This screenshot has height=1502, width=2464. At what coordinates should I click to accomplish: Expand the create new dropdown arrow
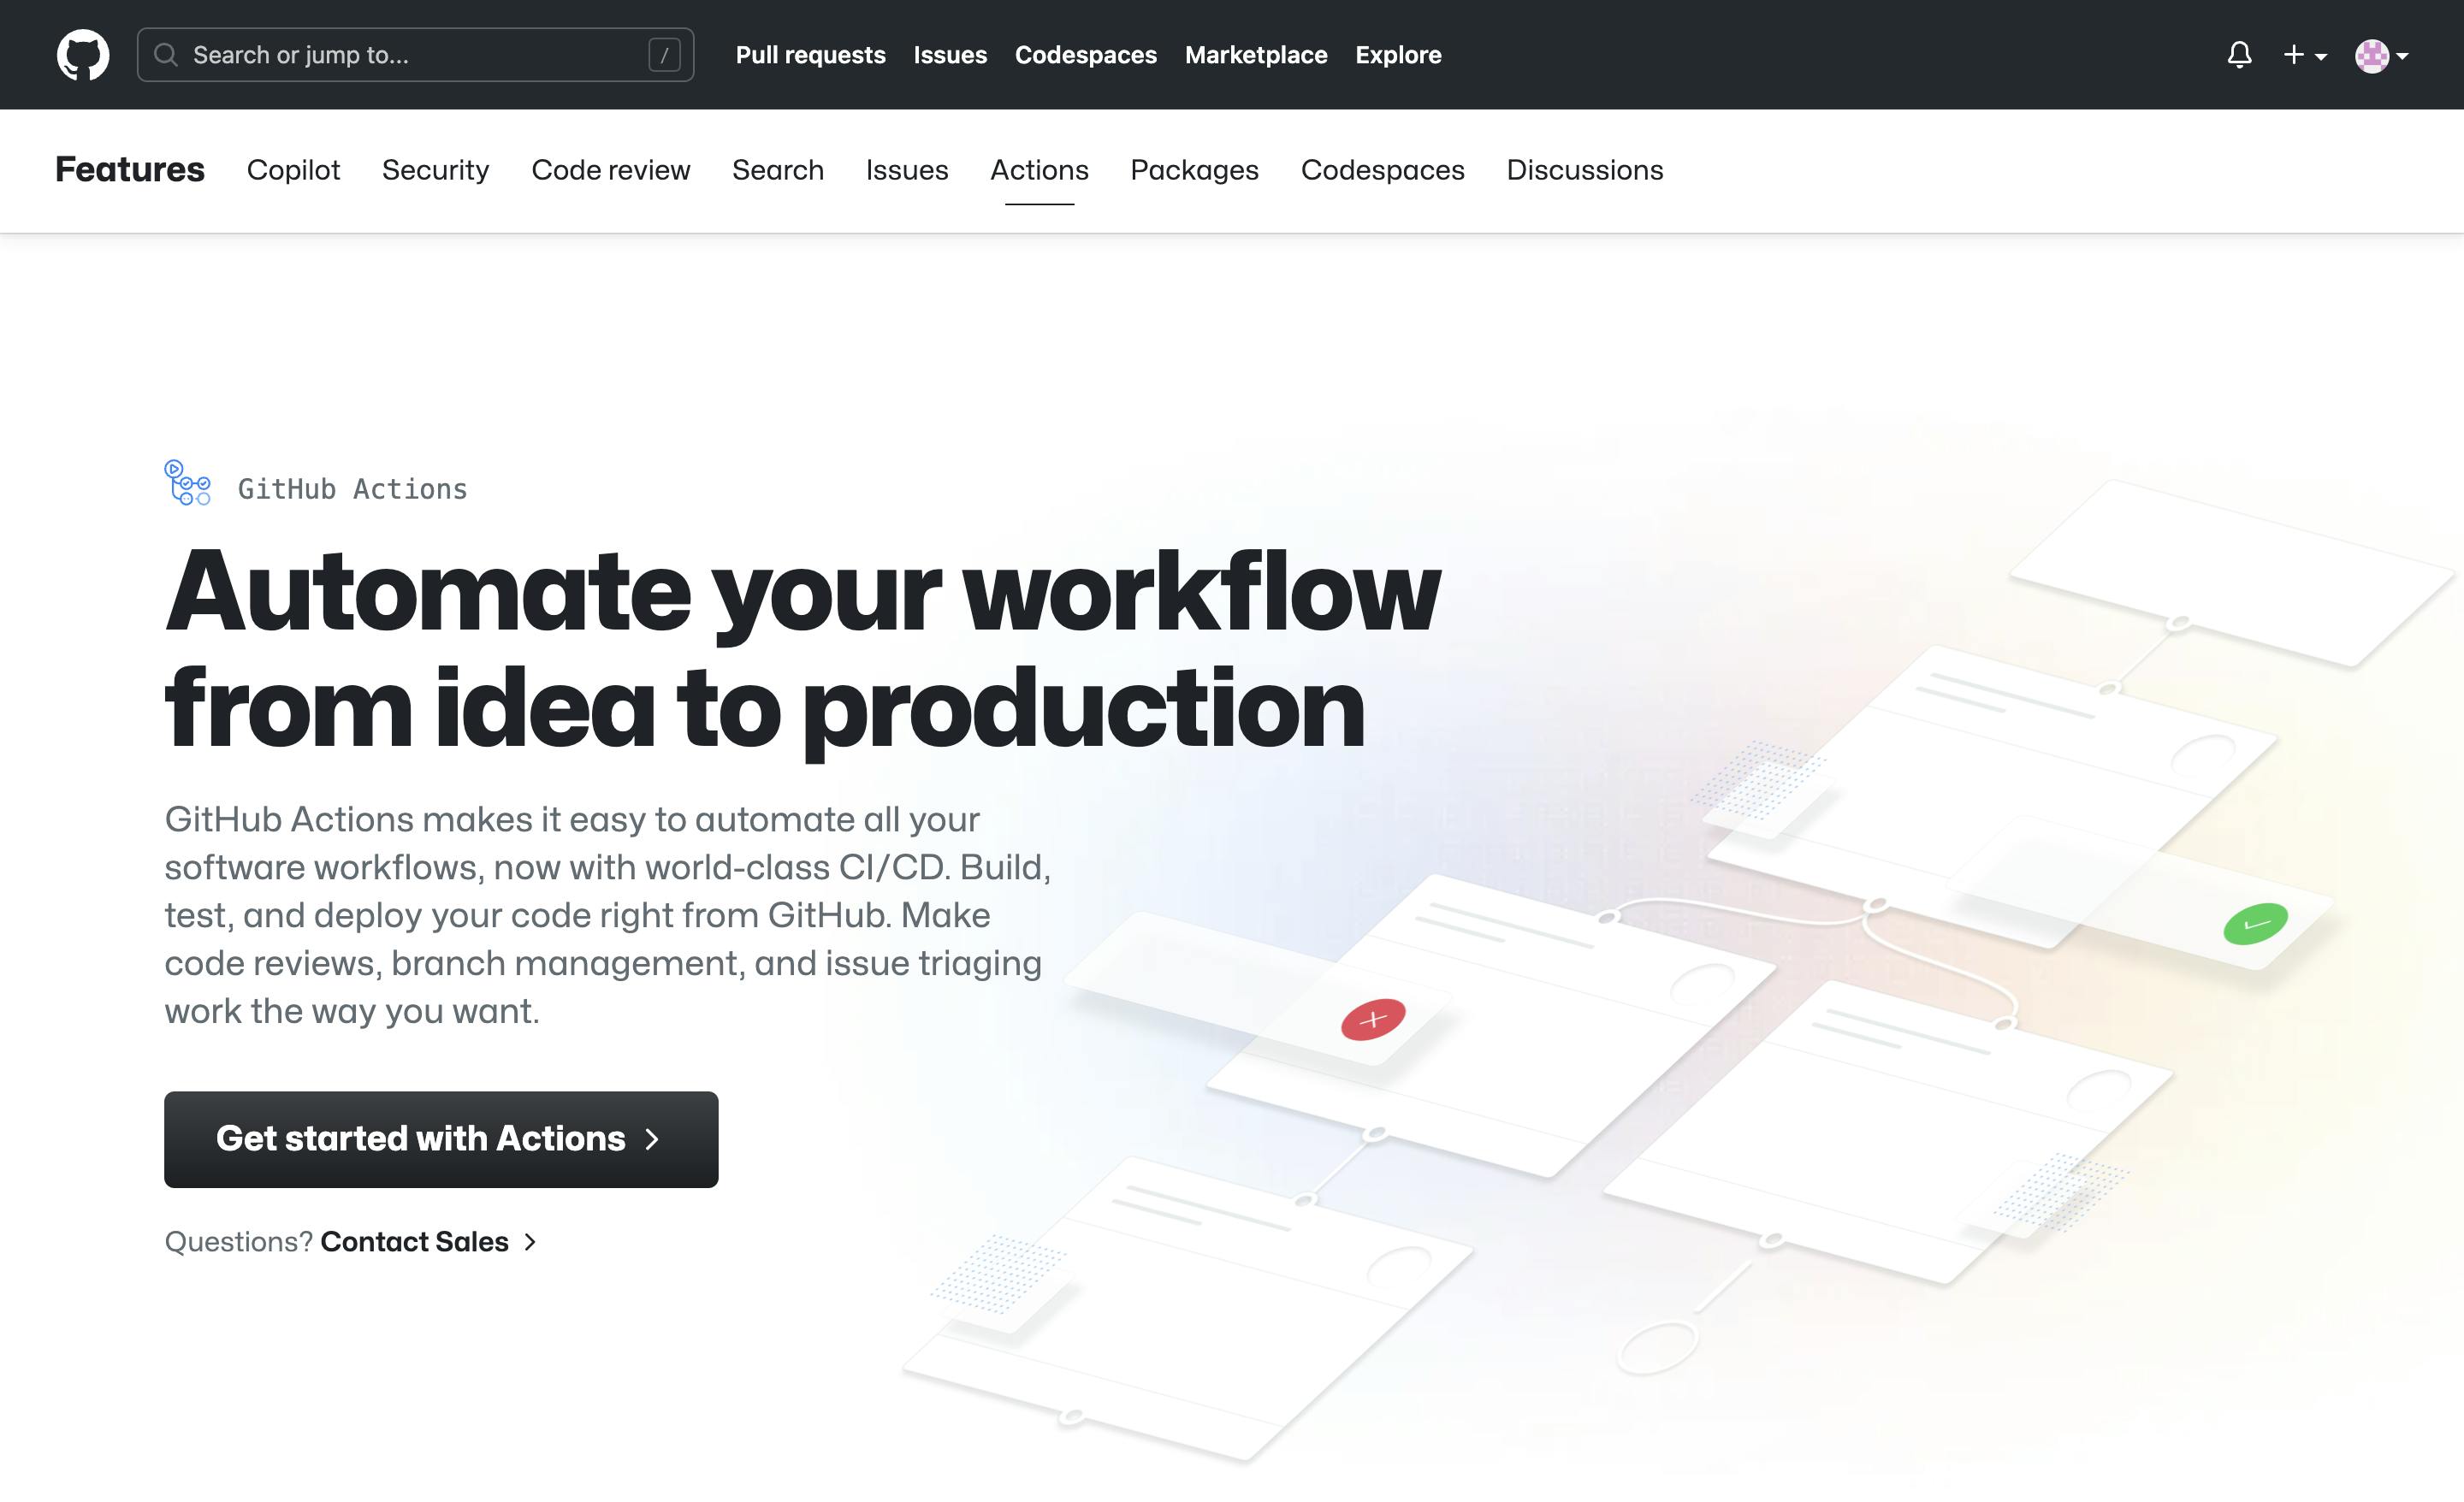pos(2313,55)
